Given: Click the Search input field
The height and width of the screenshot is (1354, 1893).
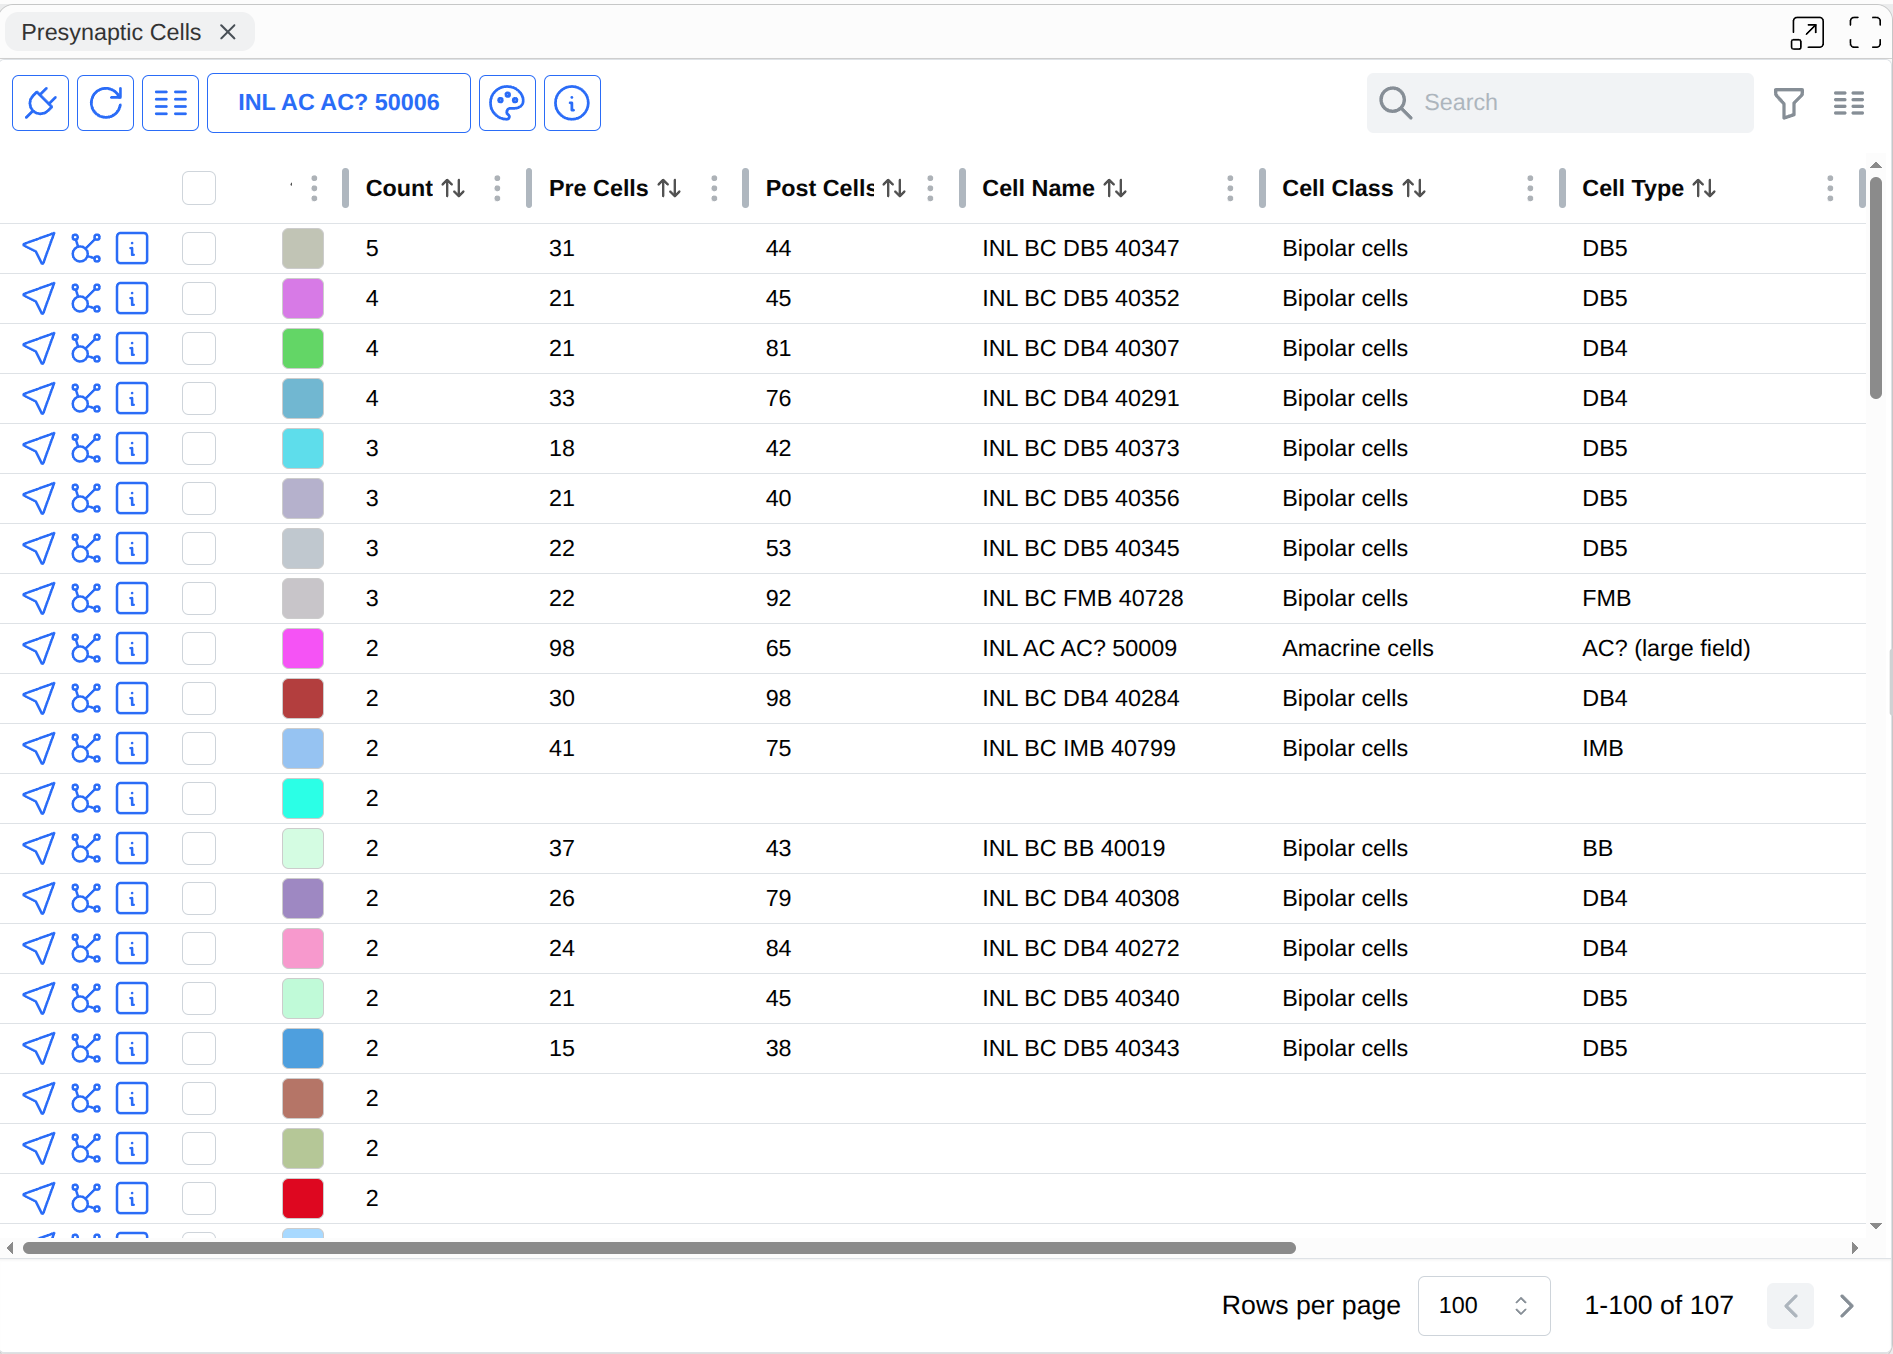Looking at the screenshot, I should (1560, 102).
